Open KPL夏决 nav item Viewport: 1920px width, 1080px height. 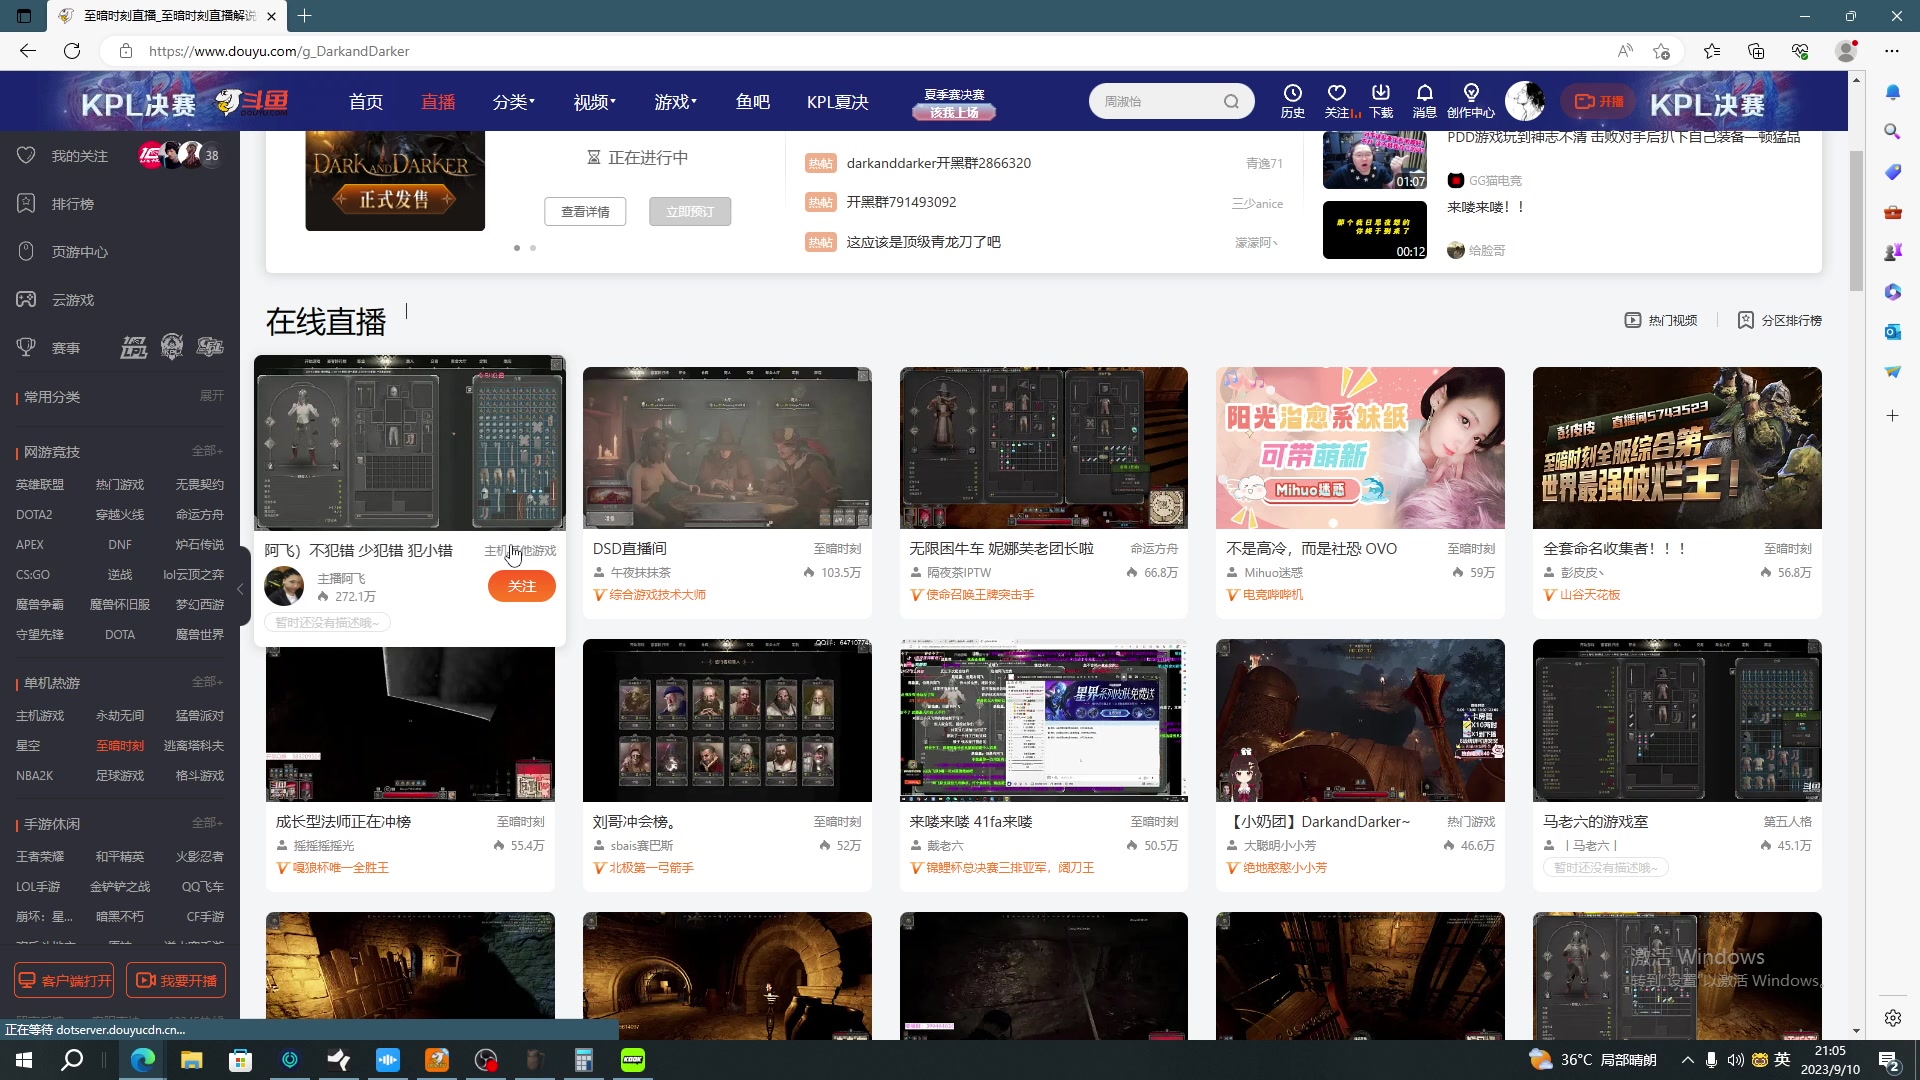838,102
